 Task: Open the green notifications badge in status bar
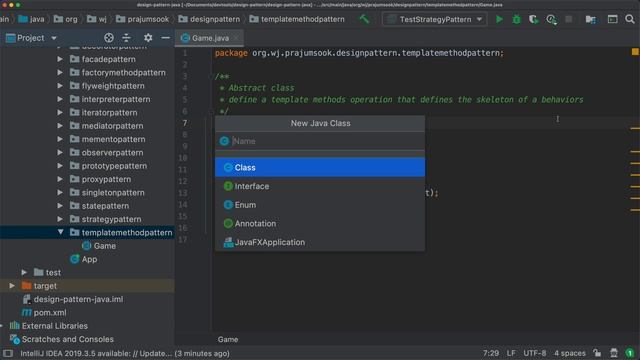click(x=630, y=353)
